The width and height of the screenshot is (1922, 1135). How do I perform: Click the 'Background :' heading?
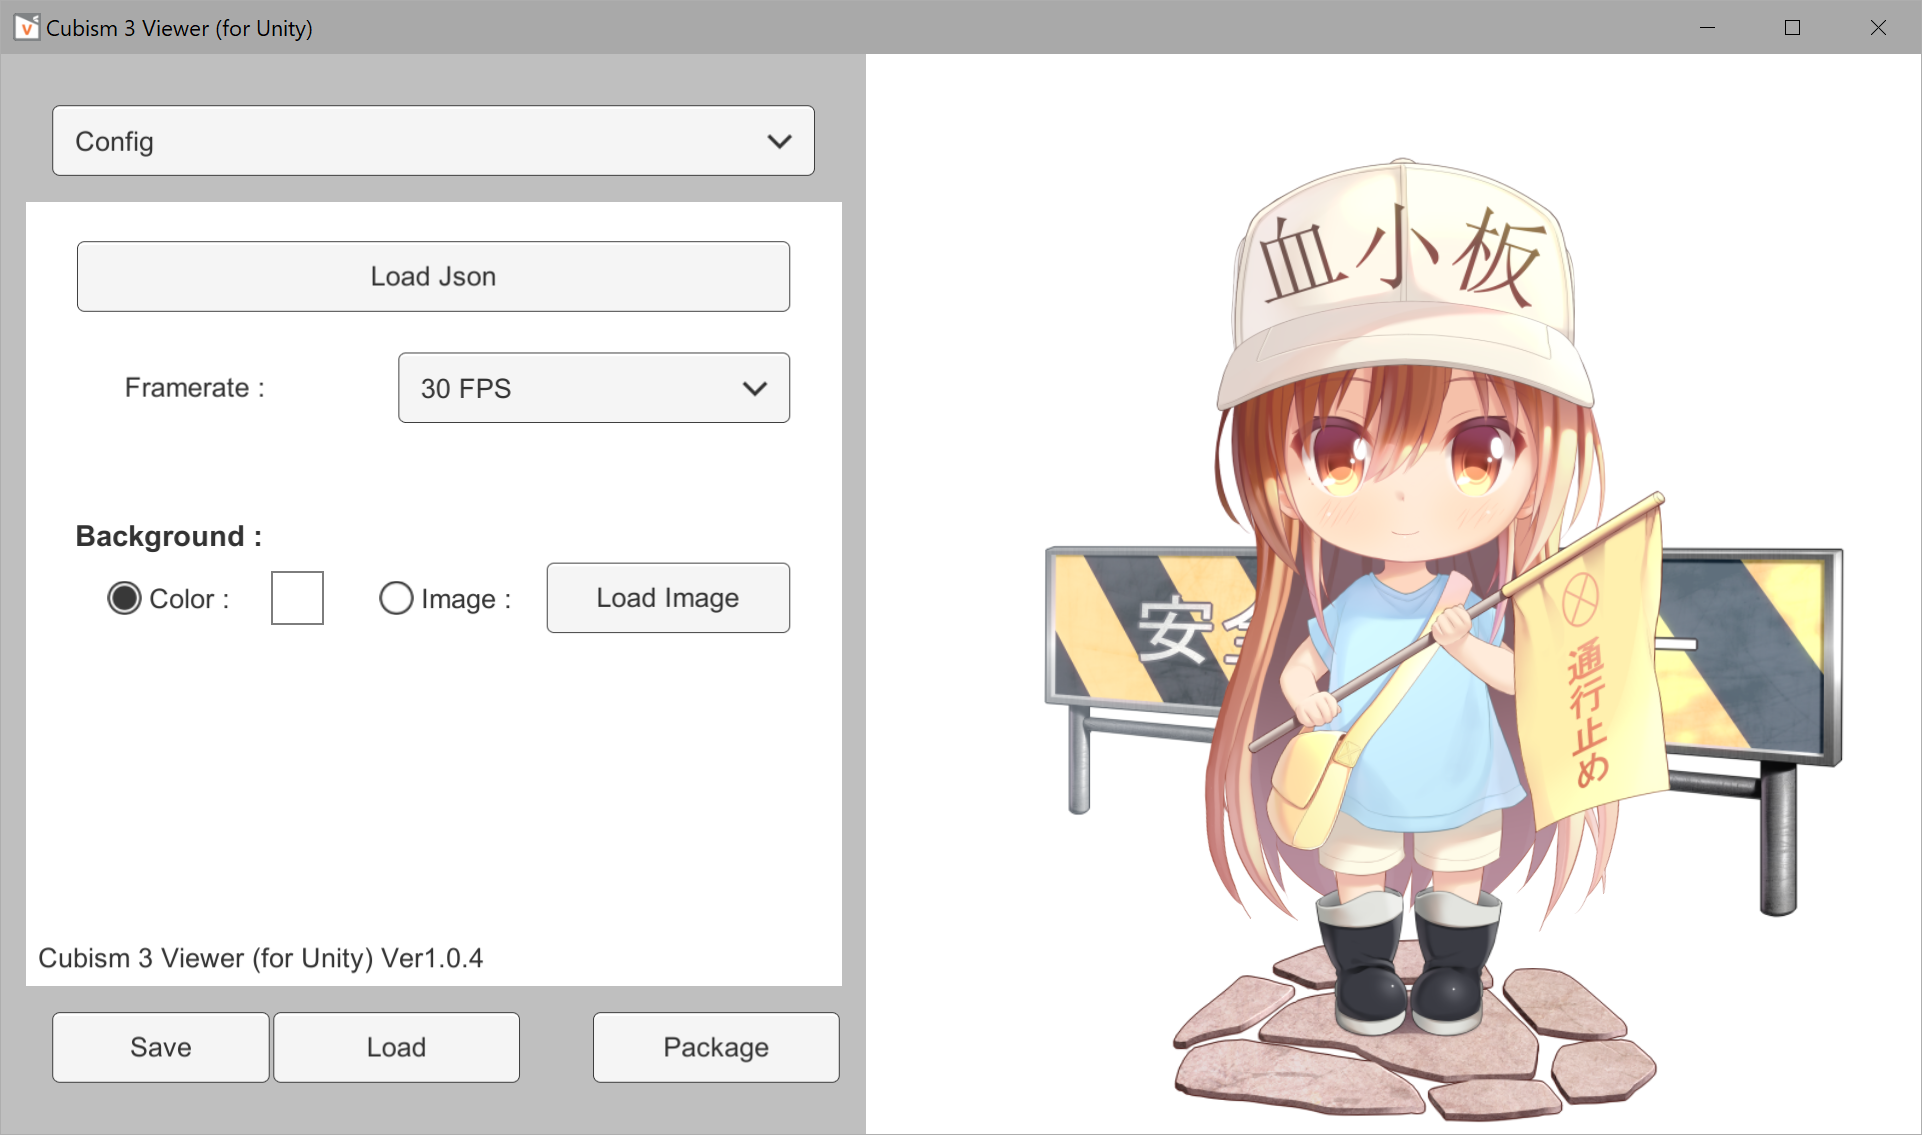[x=169, y=537]
